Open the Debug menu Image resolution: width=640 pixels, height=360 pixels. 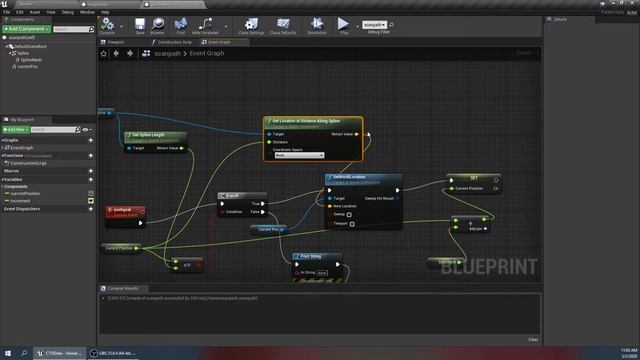68,12
